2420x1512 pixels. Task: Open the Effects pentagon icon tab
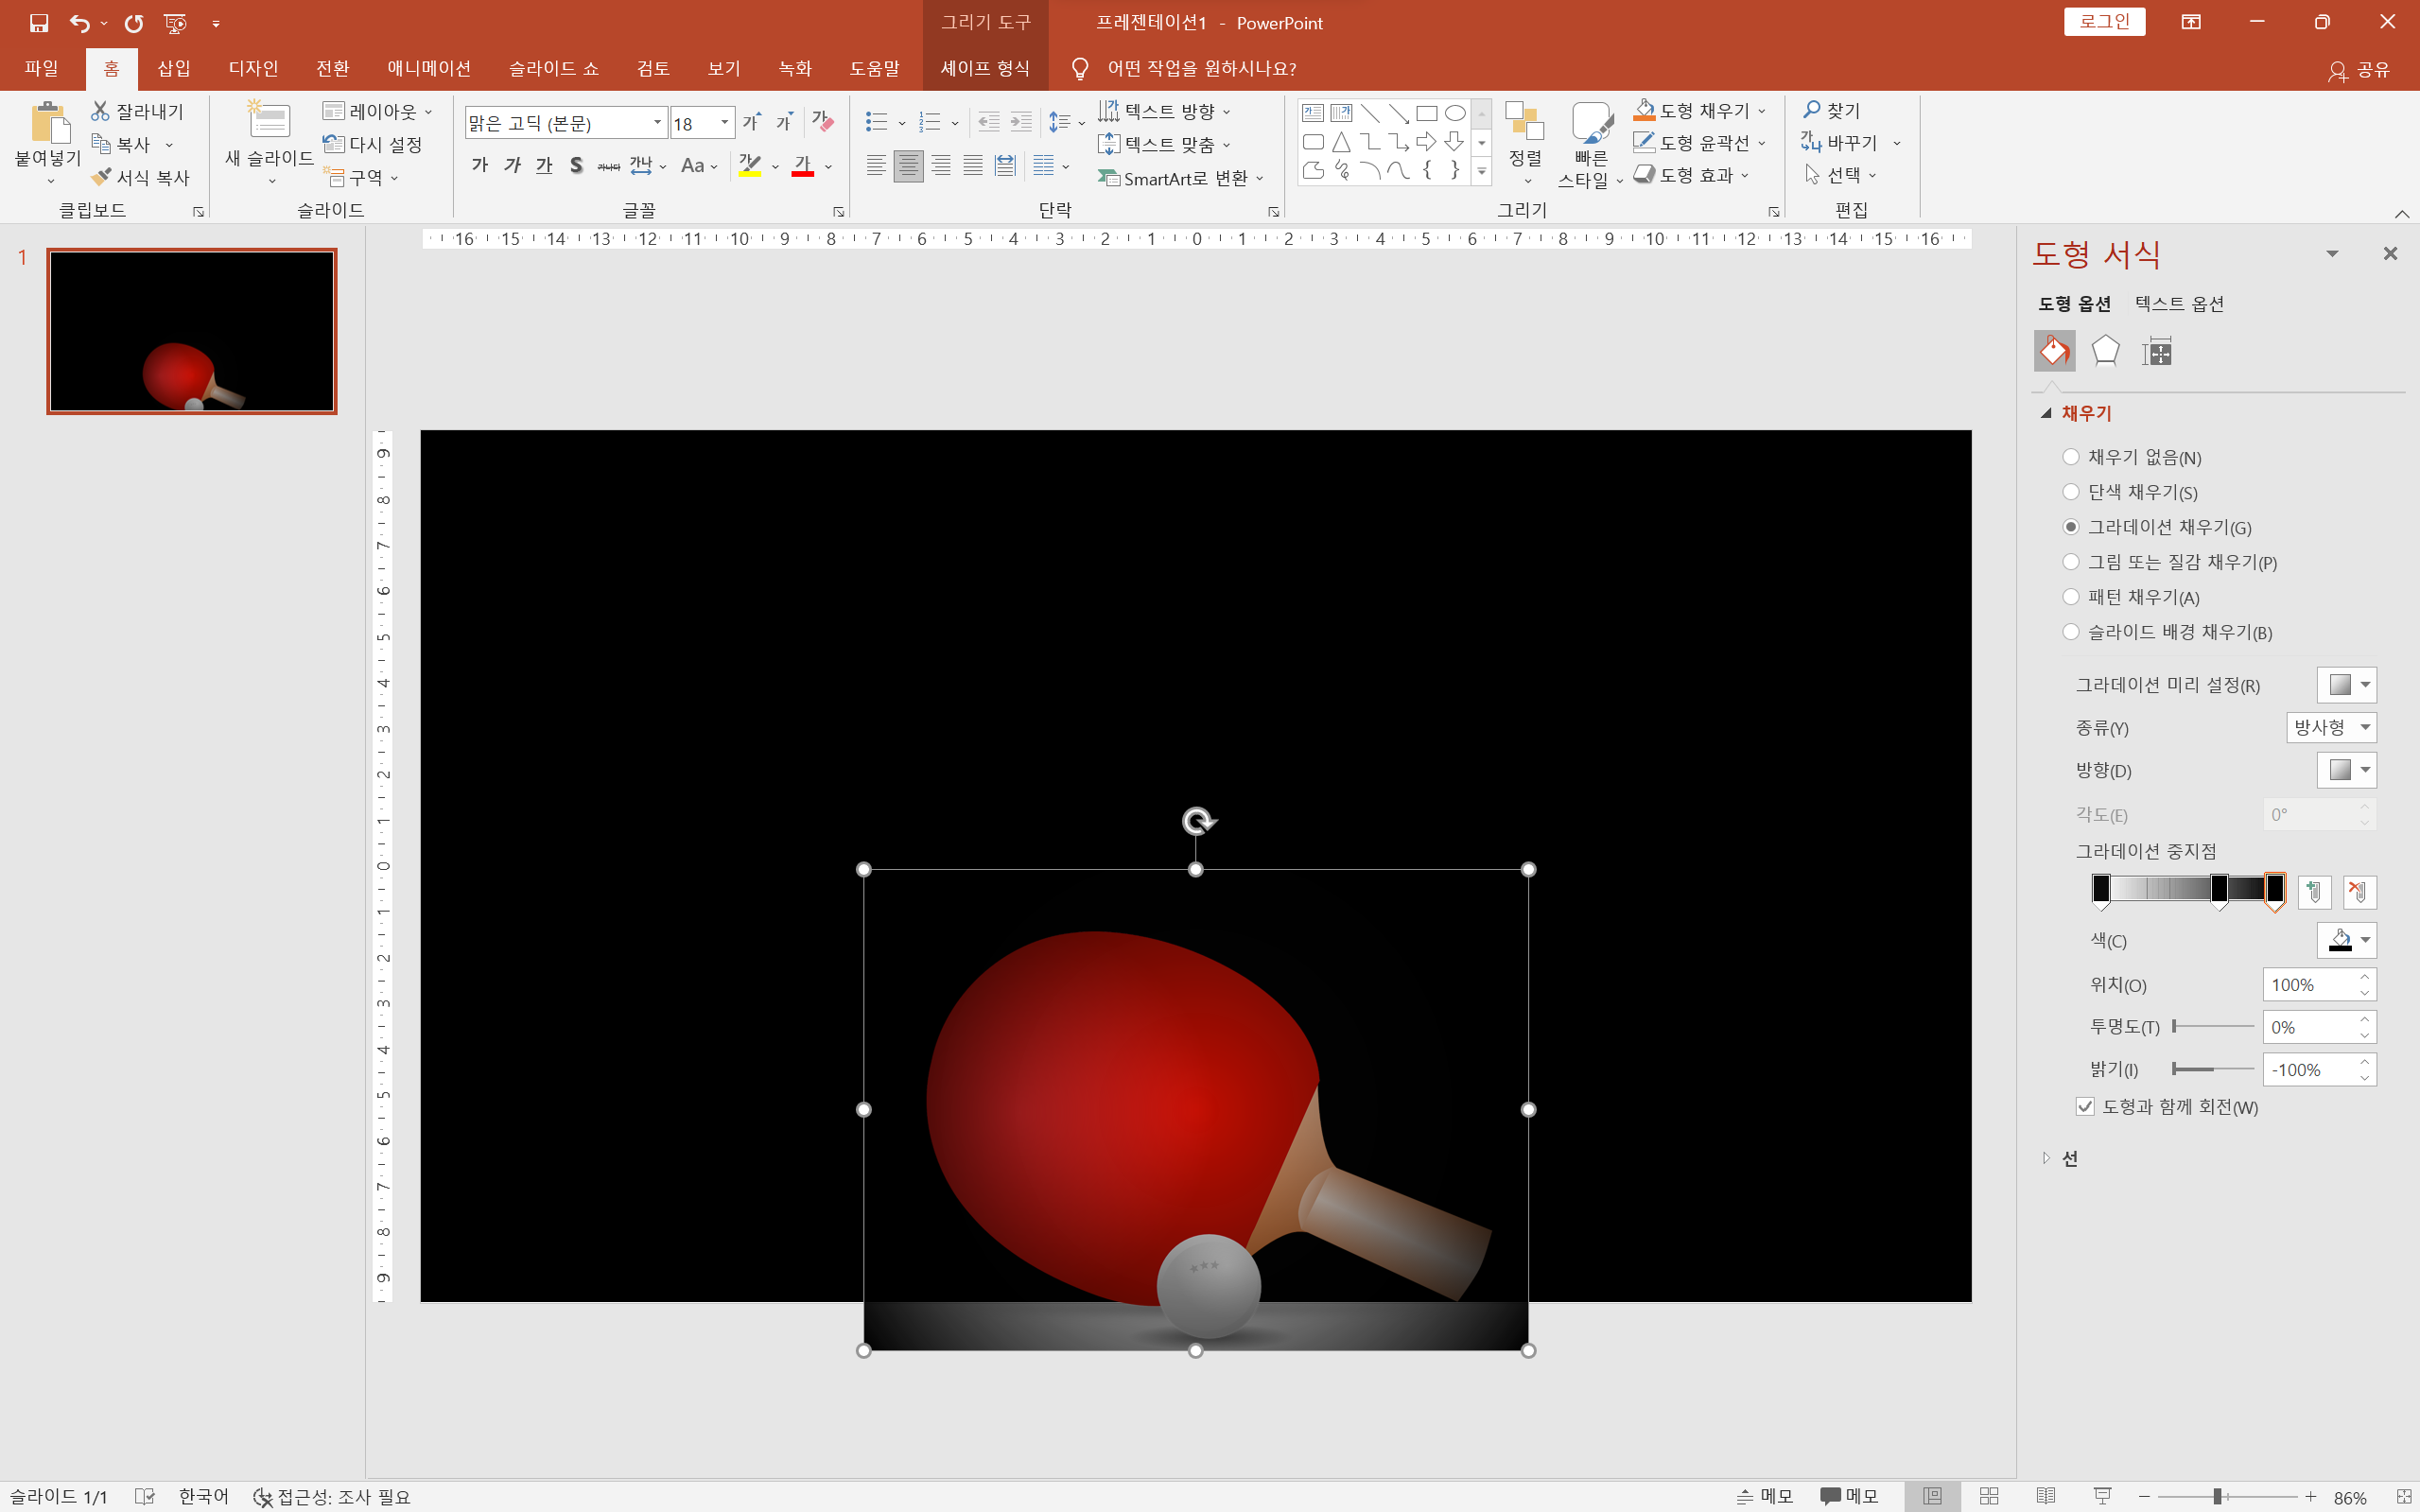pyautogui.click(x=2105, y=351)
